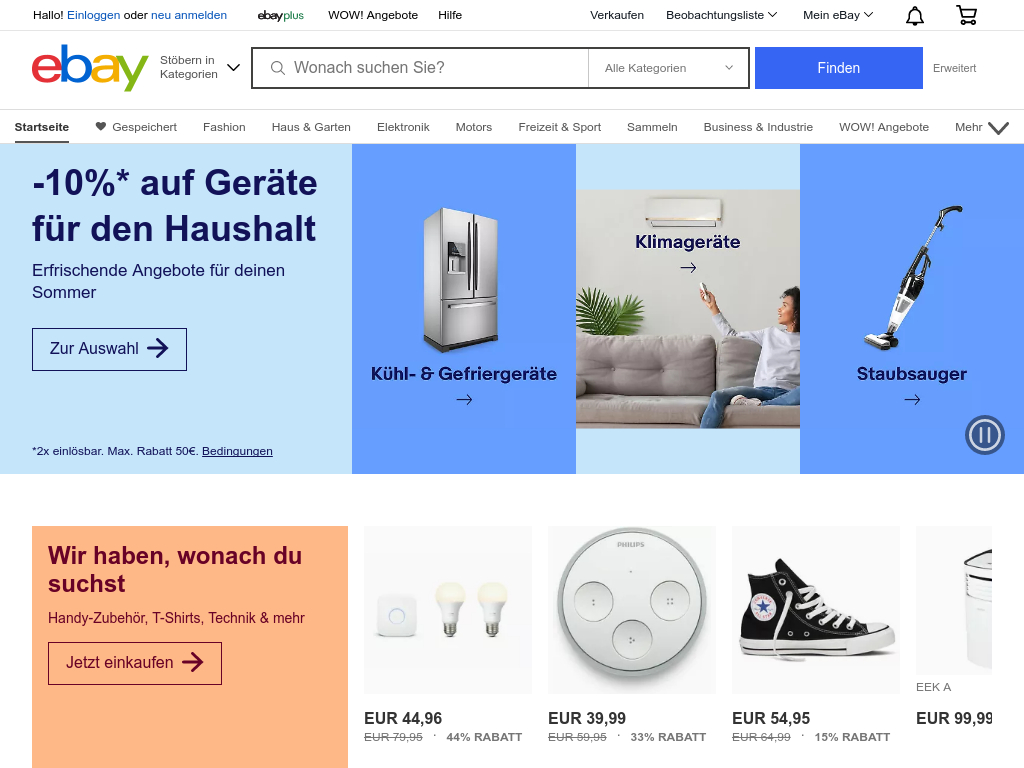
Task: Expand the Mehr categories menu
Action: (x=982, y=127)
